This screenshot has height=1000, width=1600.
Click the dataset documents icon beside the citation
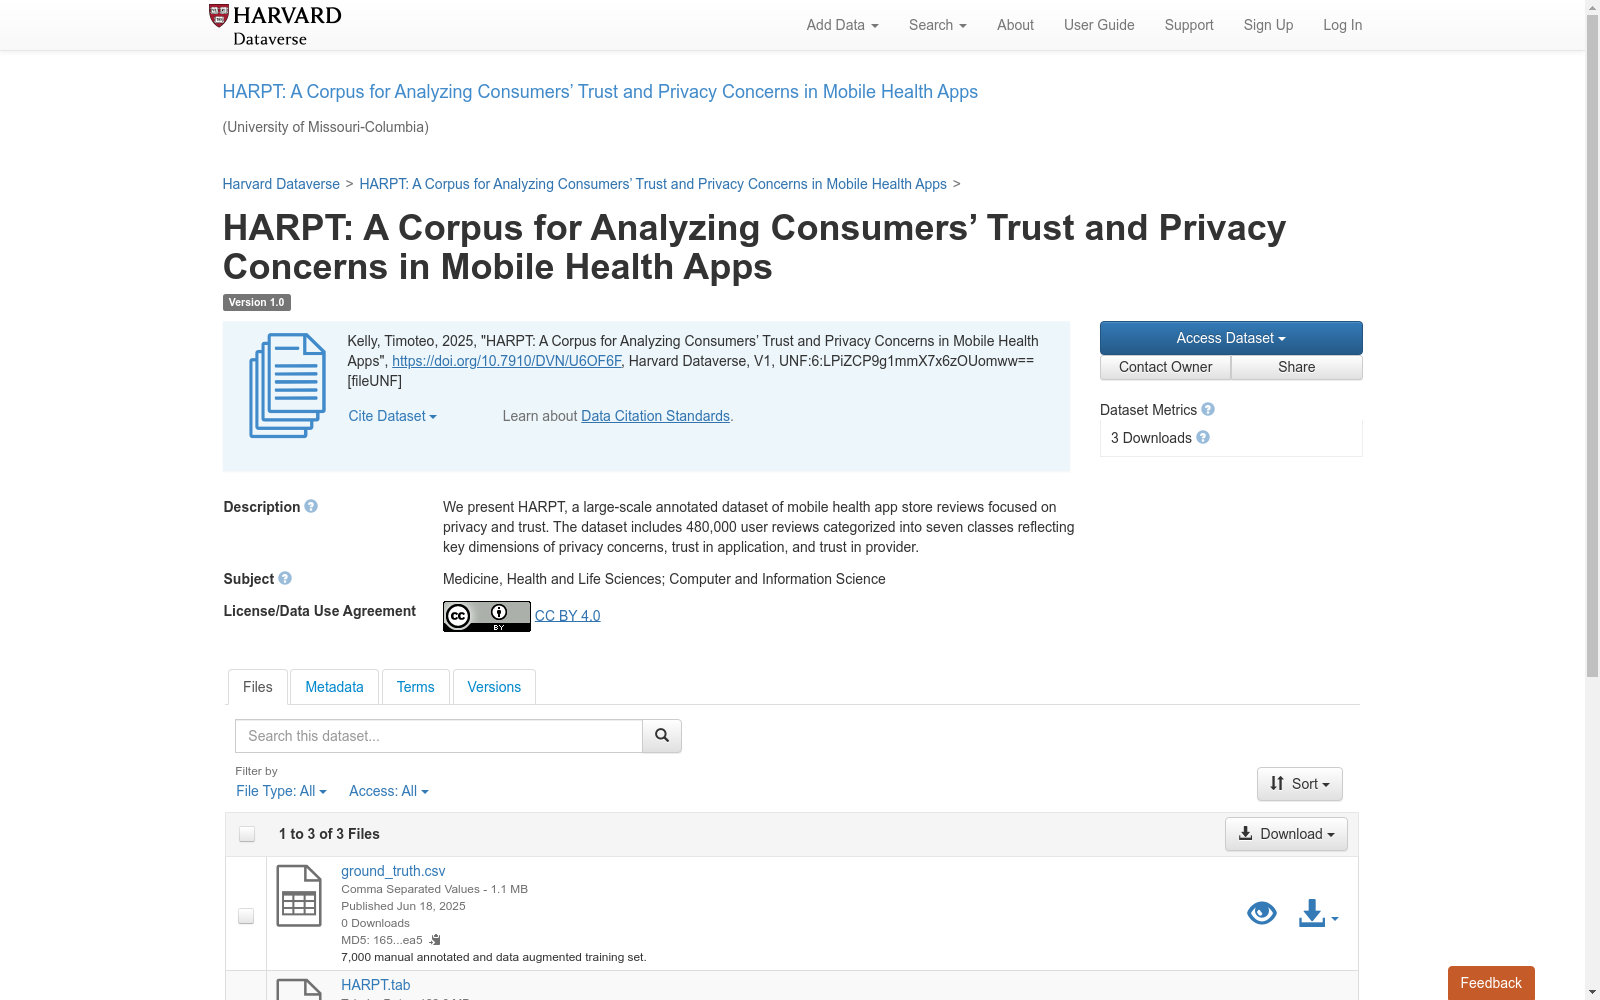click(x=287, y=386)
